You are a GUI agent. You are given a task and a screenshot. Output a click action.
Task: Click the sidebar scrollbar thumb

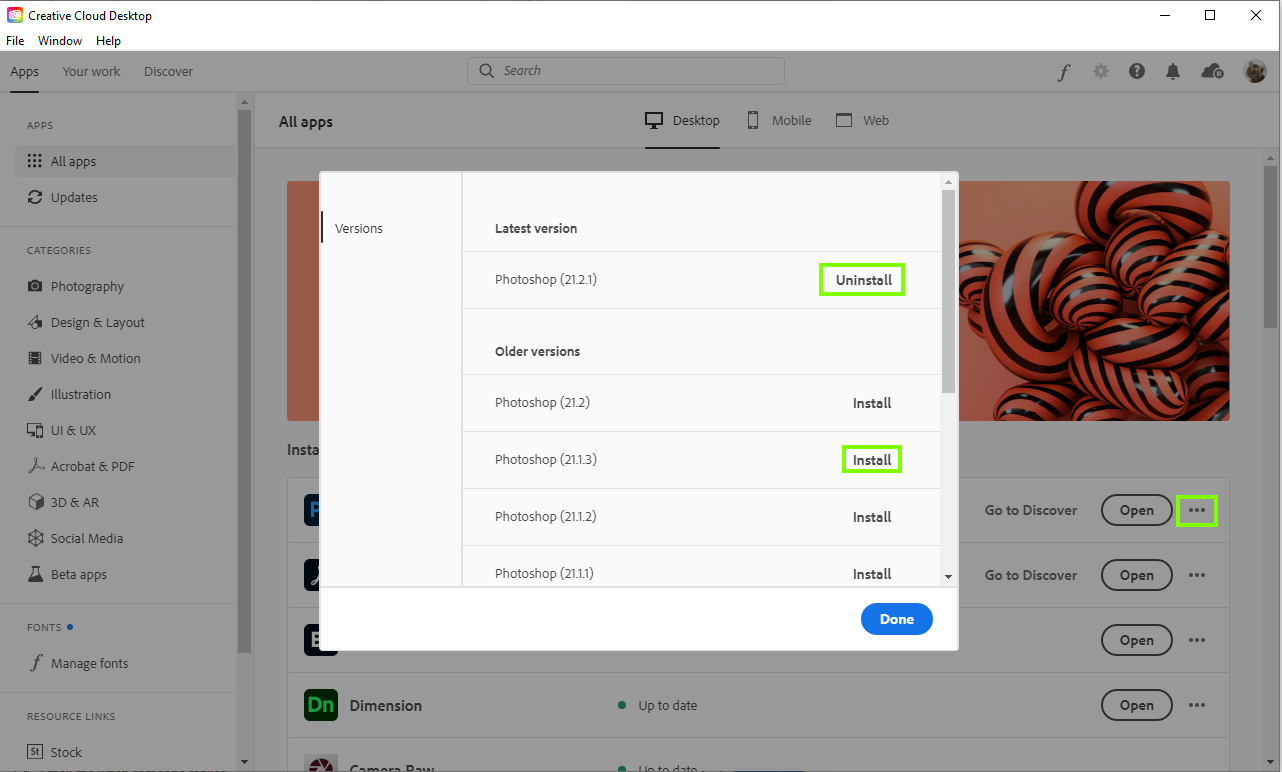[244, 380]
